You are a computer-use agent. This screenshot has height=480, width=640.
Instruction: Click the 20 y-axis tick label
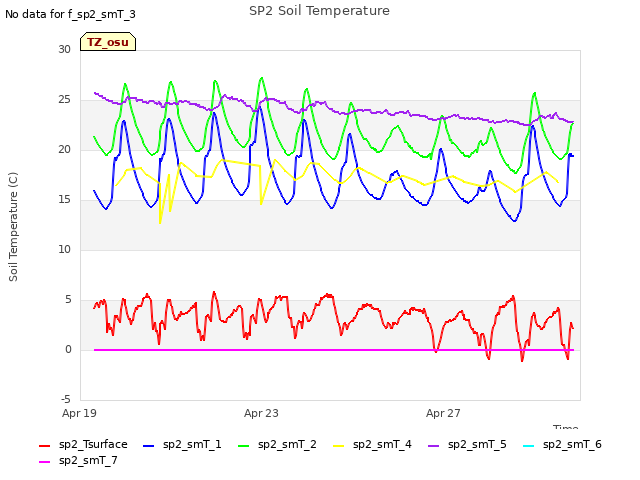click(x=64, y=149)
